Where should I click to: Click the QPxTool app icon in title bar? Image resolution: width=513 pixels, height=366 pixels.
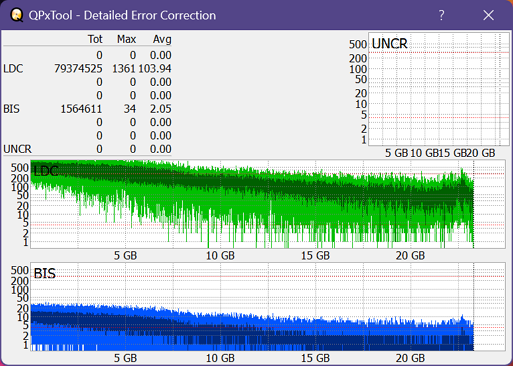point(16,15)
